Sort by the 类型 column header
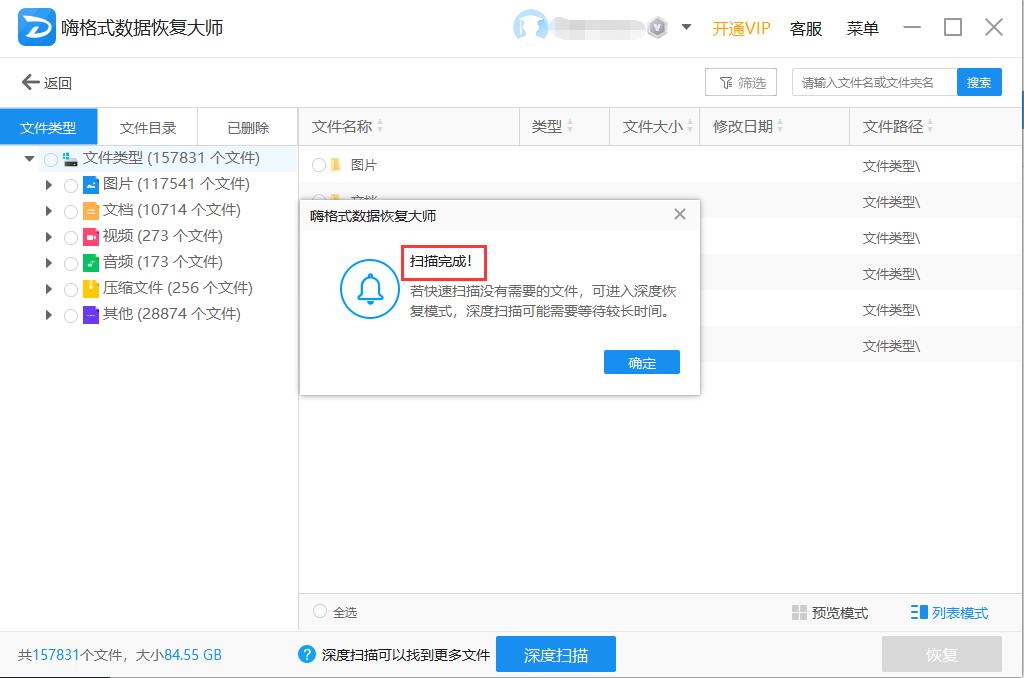The height and width of the screenshot is (678, 1024). tap(564, 127)
